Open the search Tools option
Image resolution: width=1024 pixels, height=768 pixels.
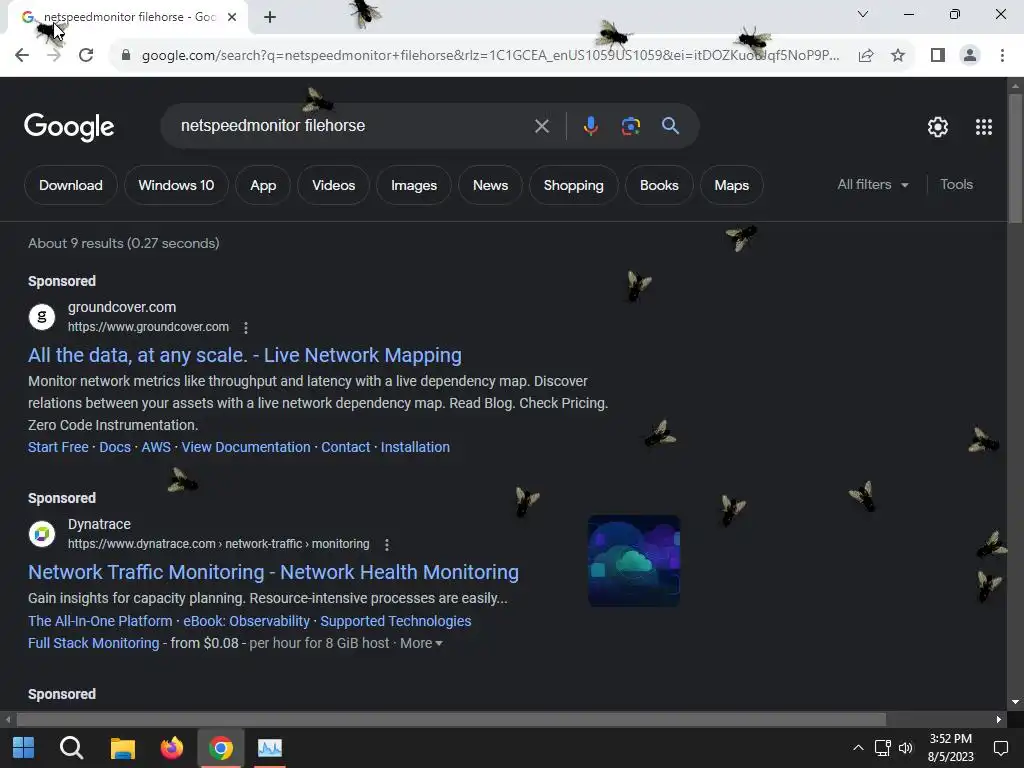pos(956,185)
